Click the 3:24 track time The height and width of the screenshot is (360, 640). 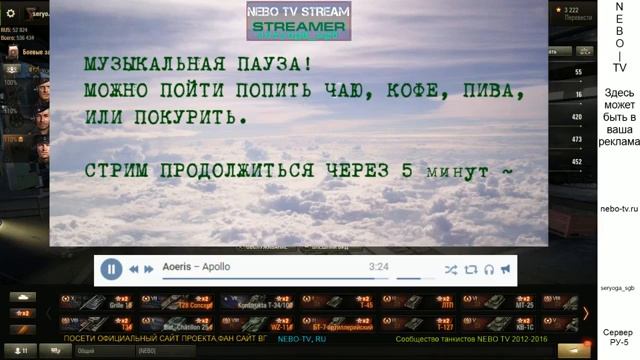378,267
